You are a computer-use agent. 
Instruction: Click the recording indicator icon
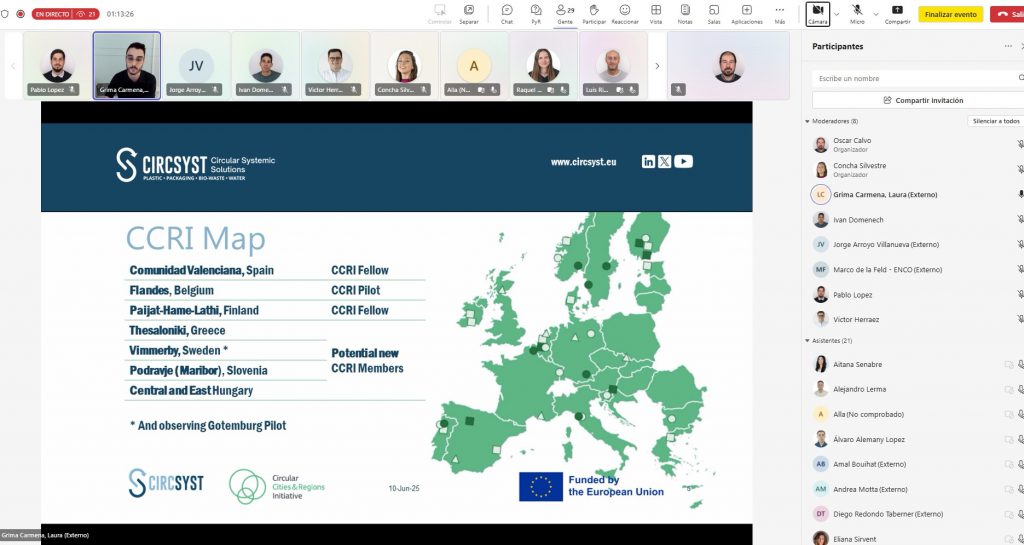20,14
